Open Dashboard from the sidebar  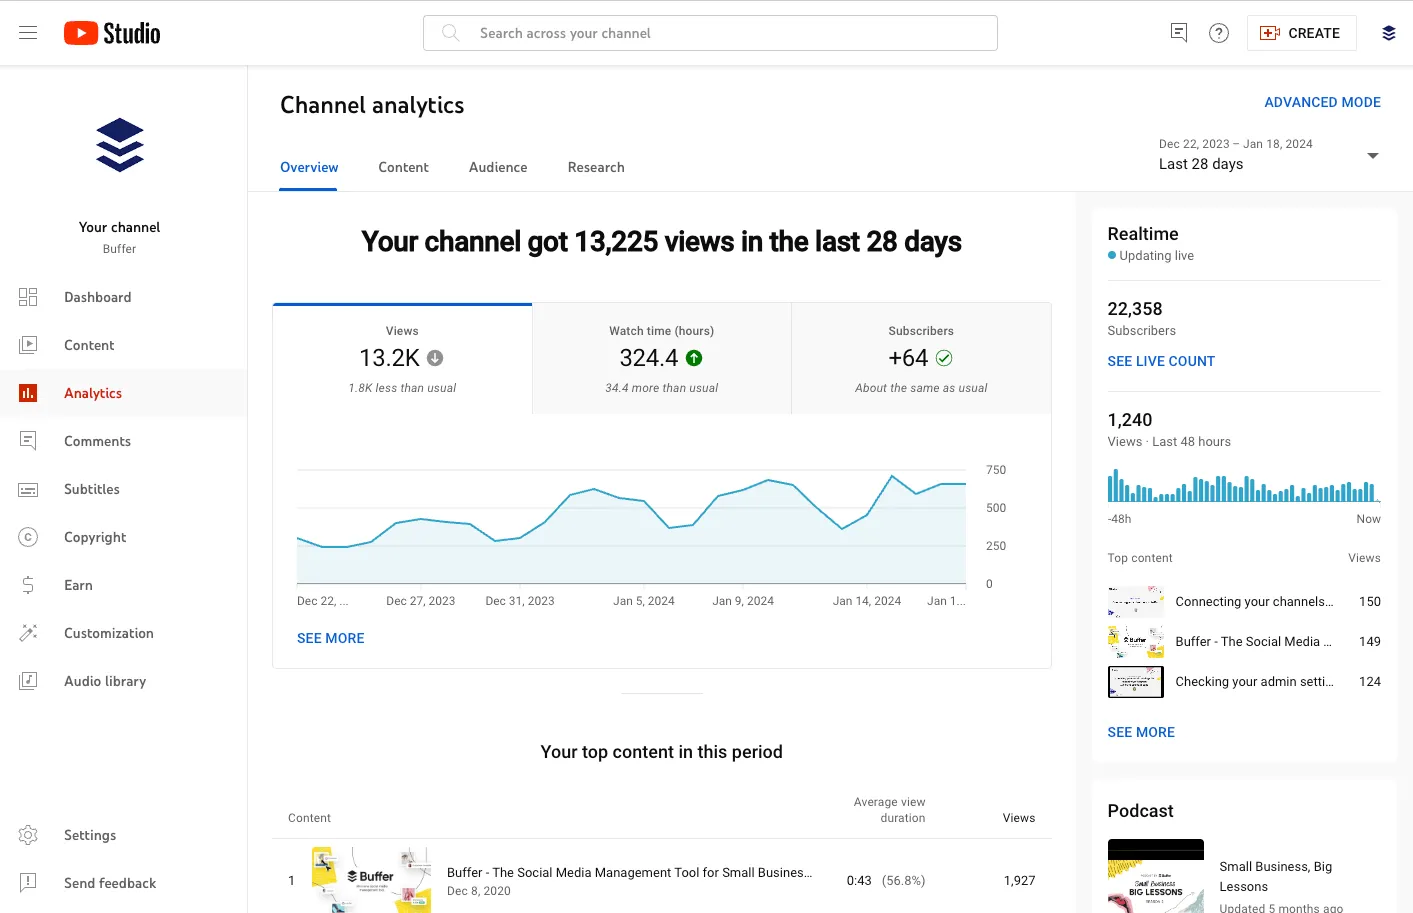123,297
